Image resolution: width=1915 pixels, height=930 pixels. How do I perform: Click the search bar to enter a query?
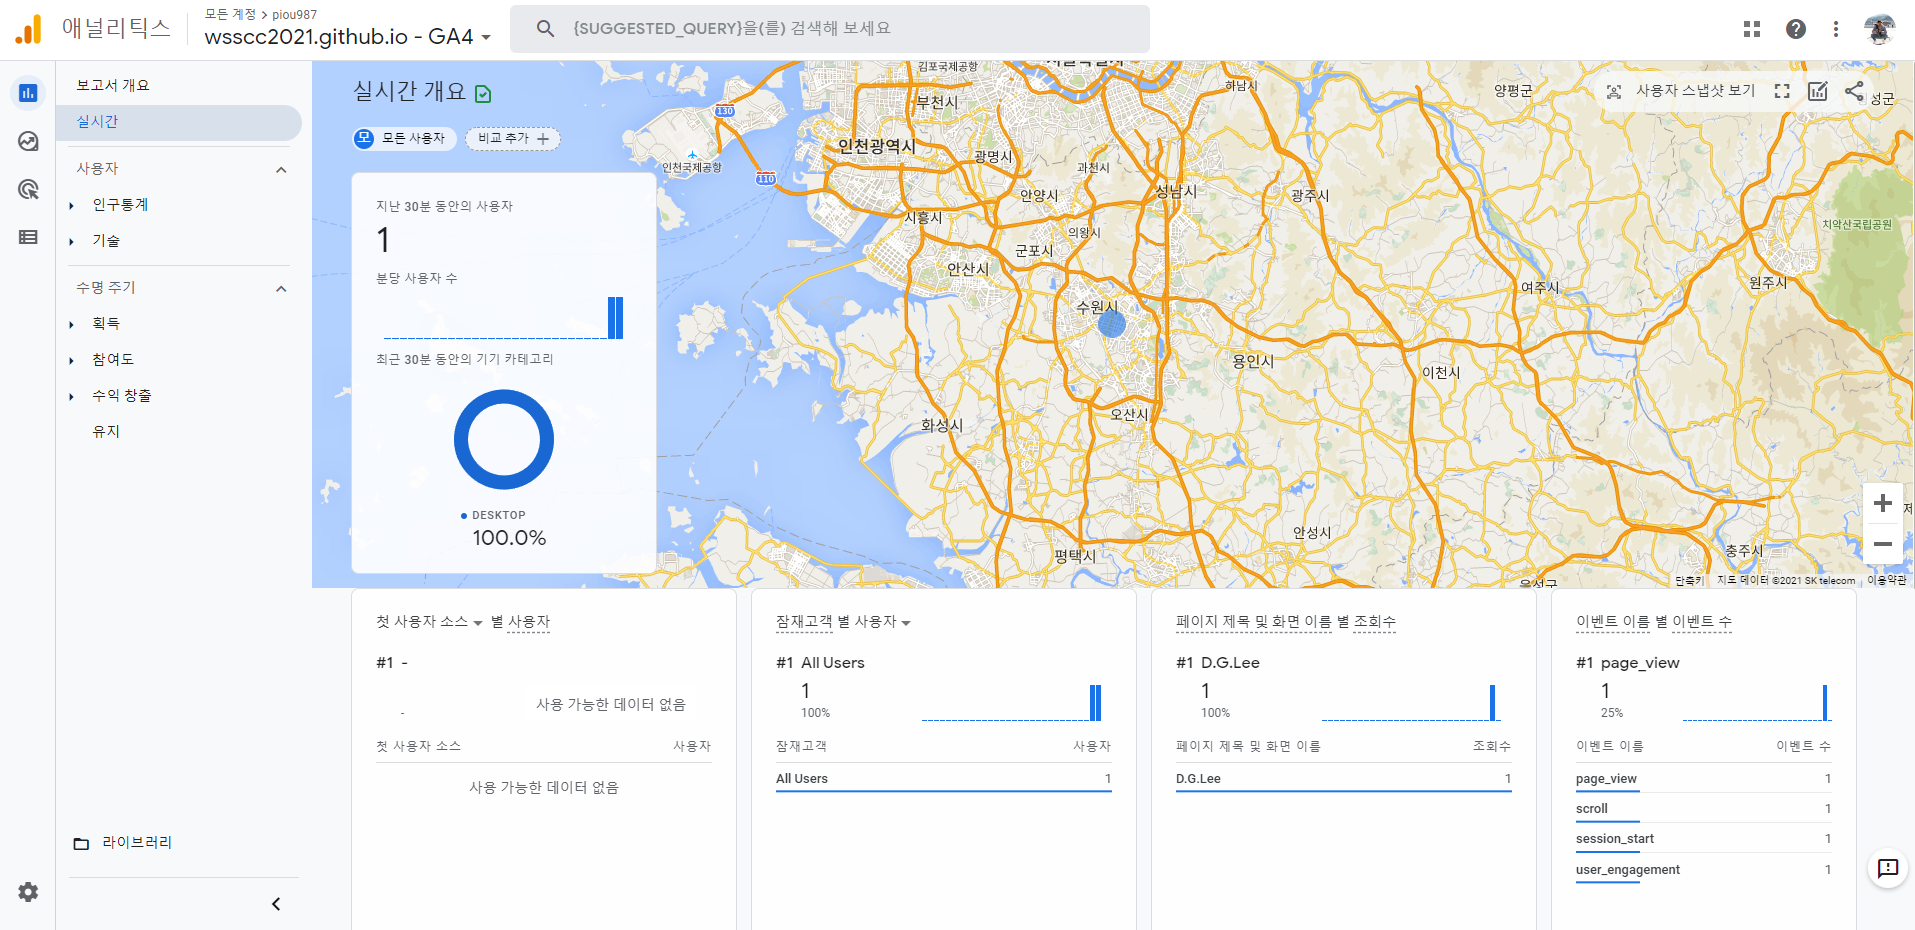[829, 28]
